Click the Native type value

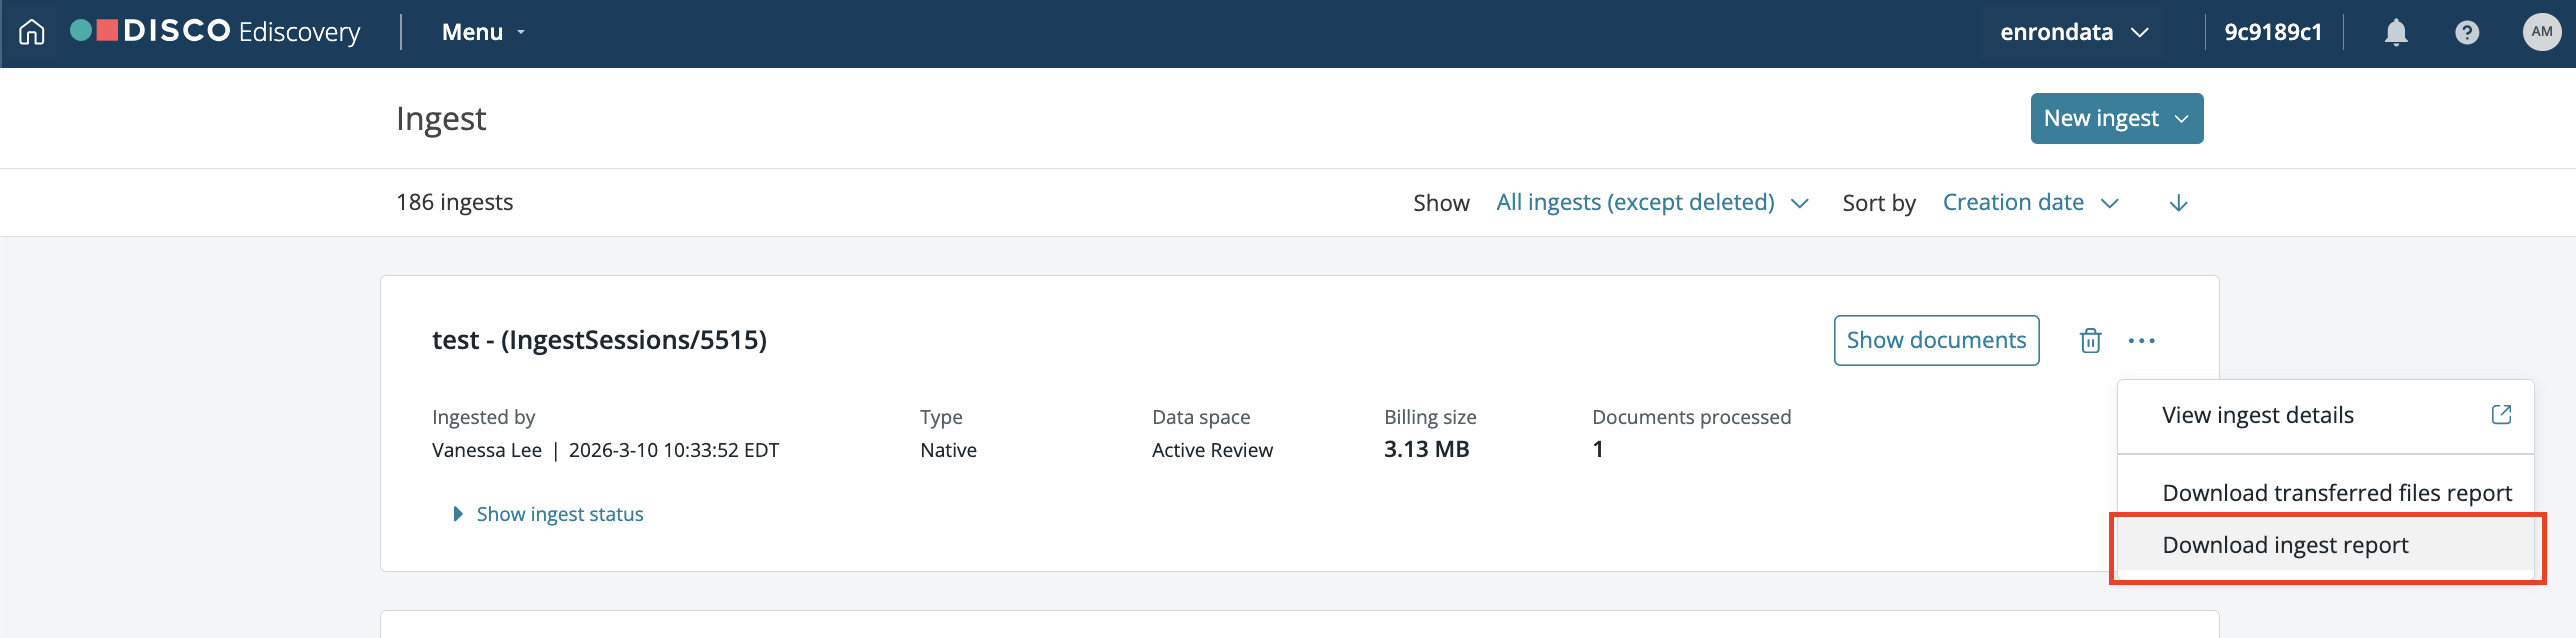948,450
